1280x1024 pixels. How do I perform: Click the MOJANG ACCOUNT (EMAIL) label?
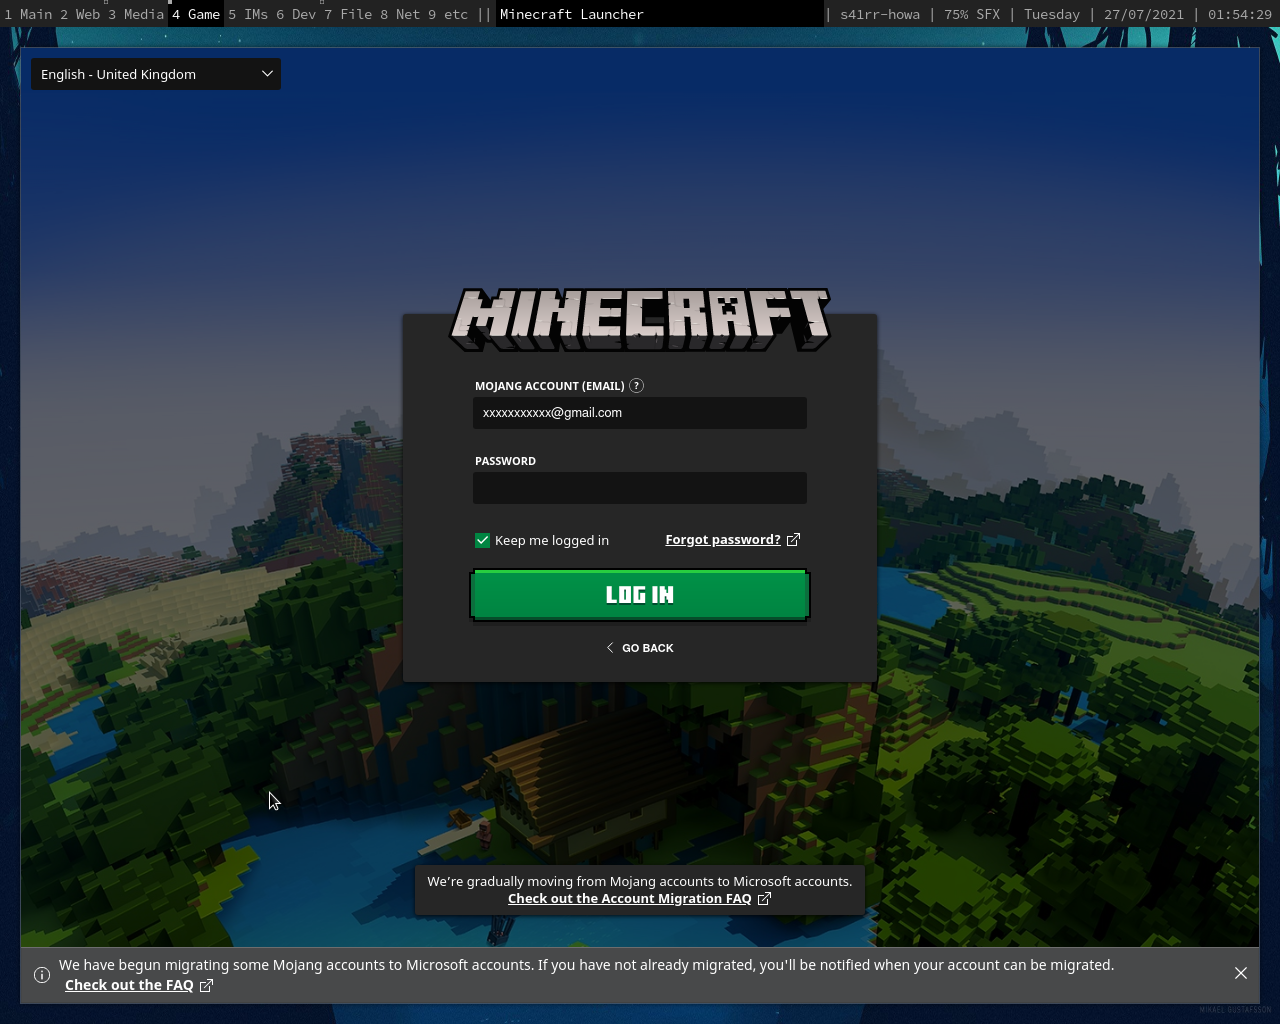[x=550, y=386]
